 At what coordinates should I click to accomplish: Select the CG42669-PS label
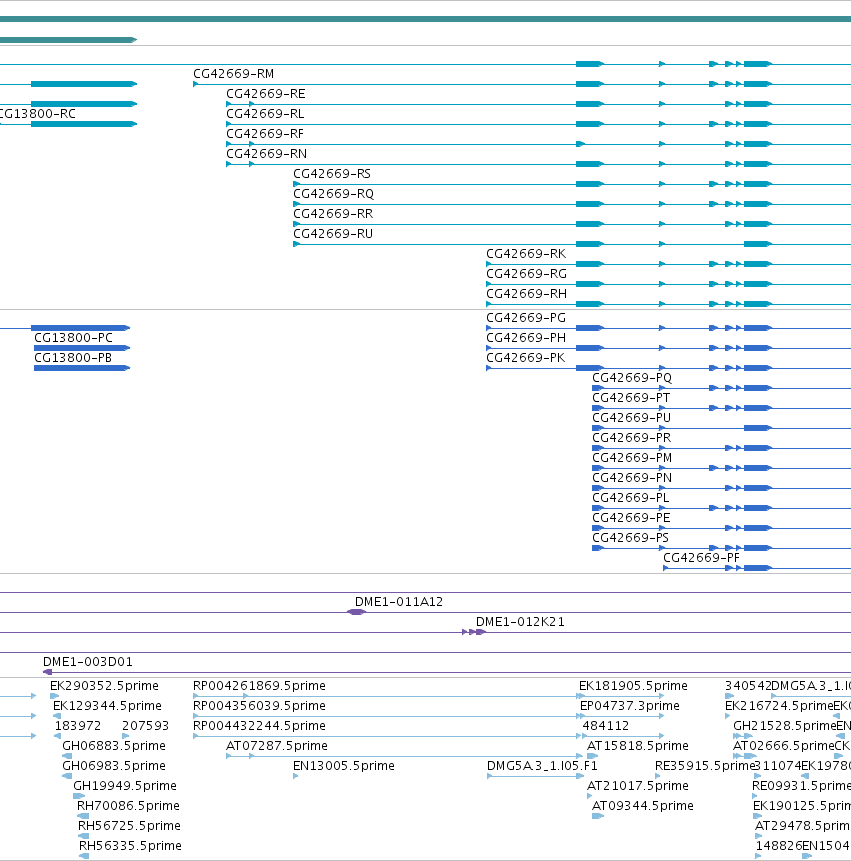(x=630, y=538)
